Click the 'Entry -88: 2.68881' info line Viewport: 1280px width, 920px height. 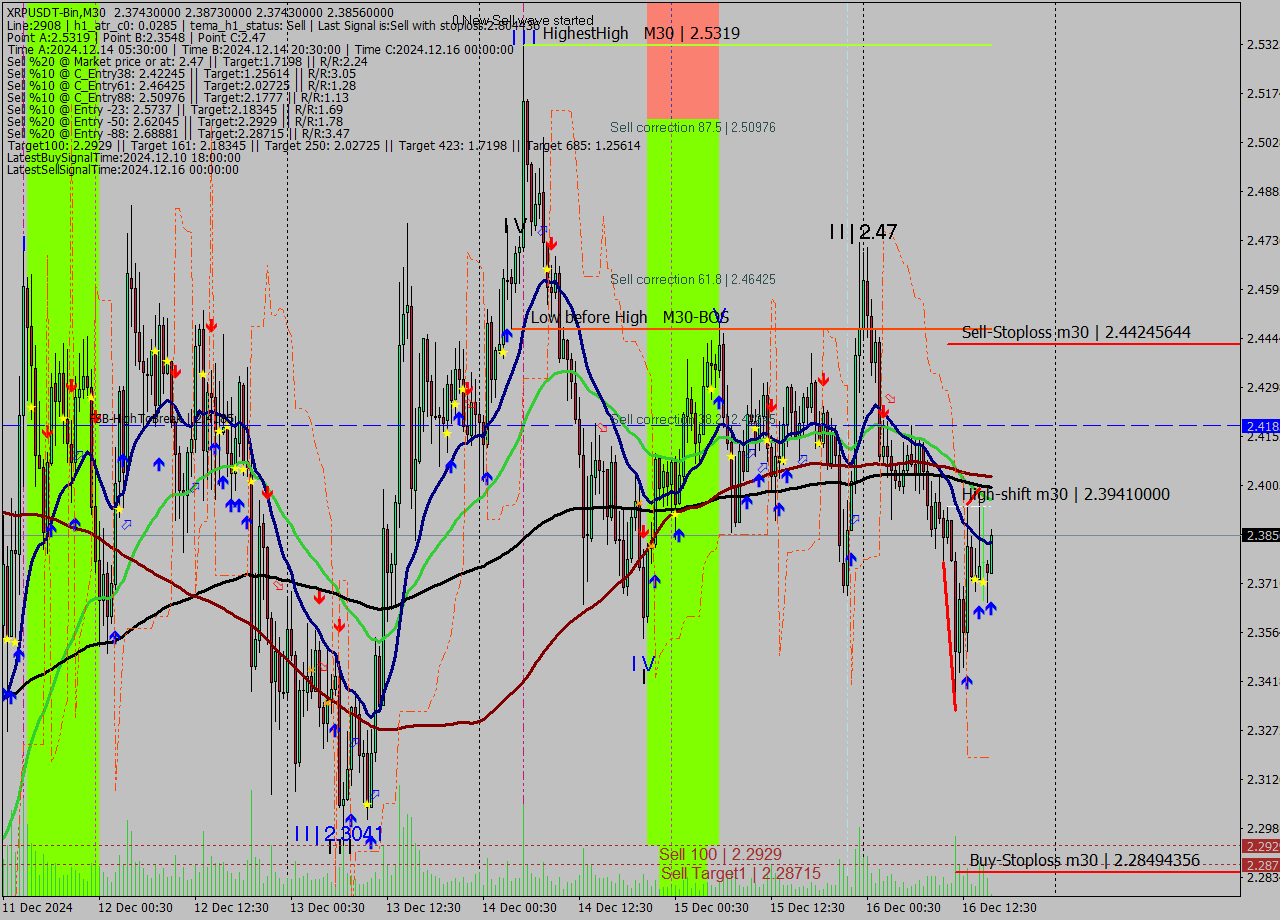(x=178, y=133)
